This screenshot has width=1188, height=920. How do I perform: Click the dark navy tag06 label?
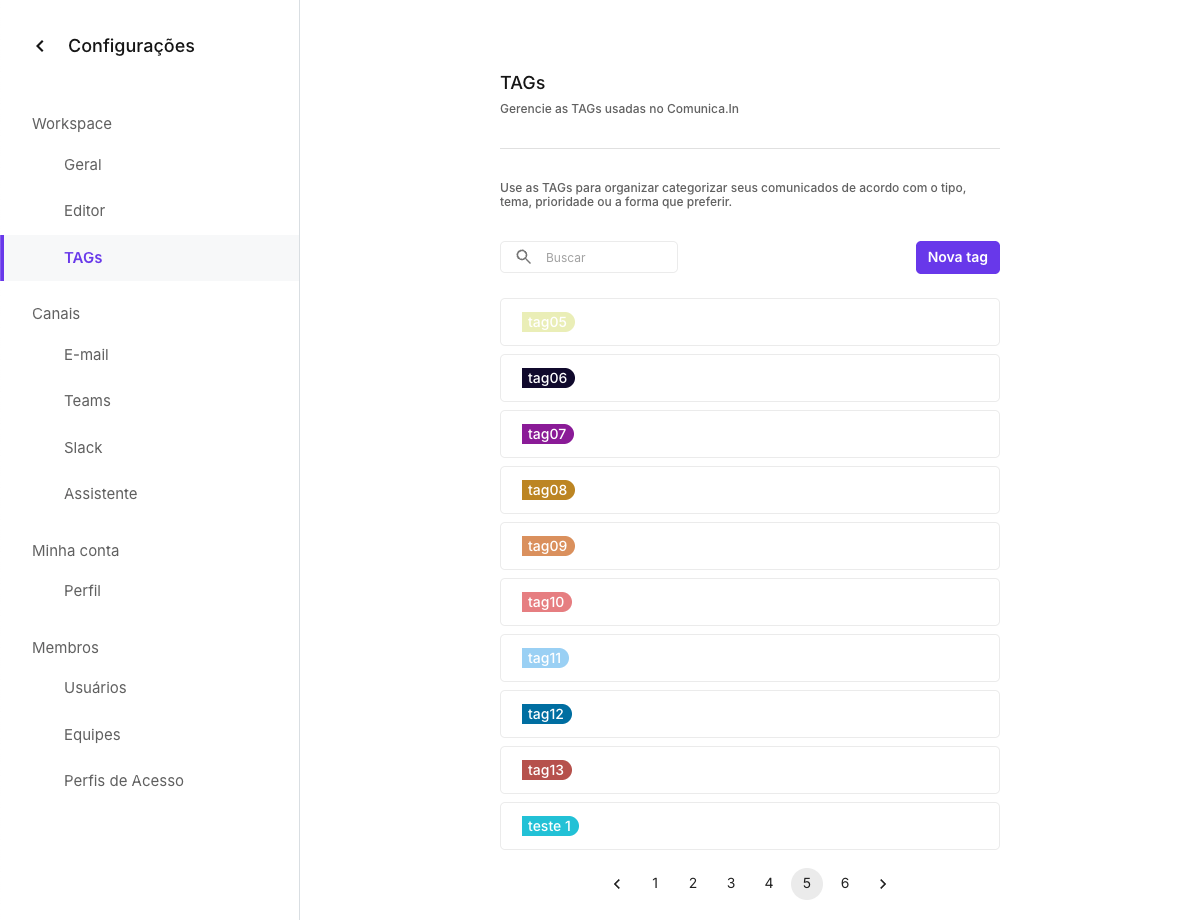(x=548, y=378)
